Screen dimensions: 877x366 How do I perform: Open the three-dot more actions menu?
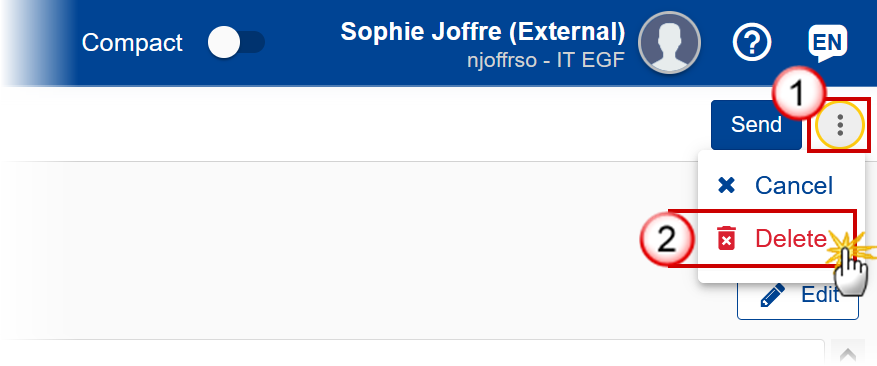(840, 125)
